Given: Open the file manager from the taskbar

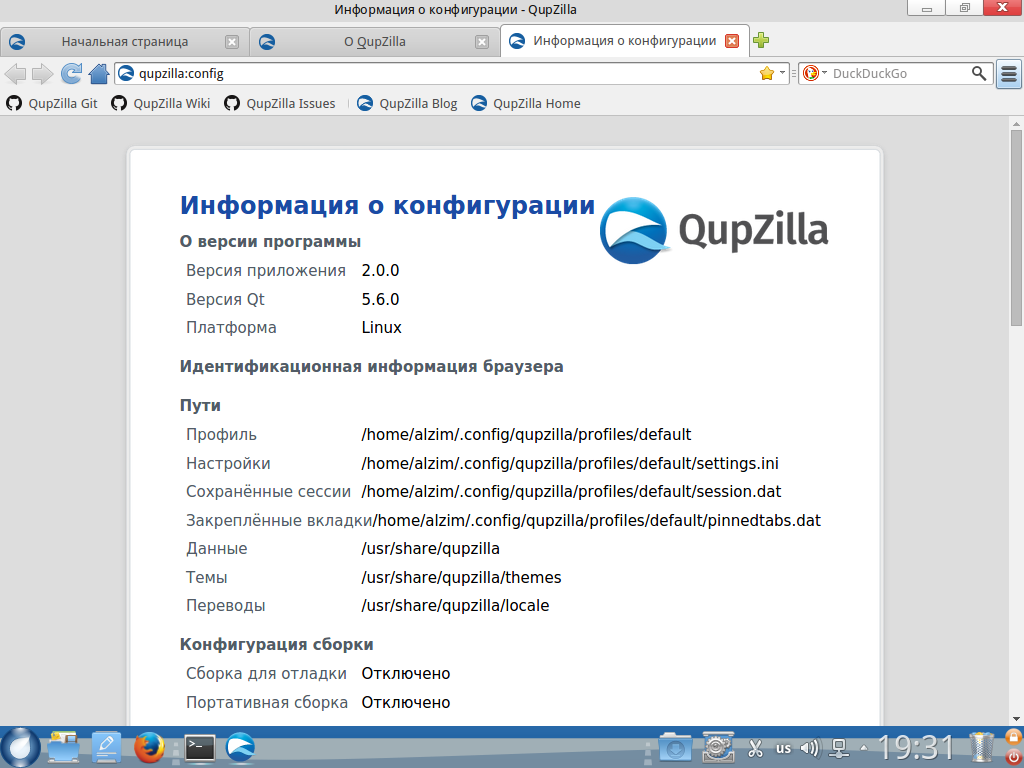Looking at the screenshot, I should (x=63, y=747).
